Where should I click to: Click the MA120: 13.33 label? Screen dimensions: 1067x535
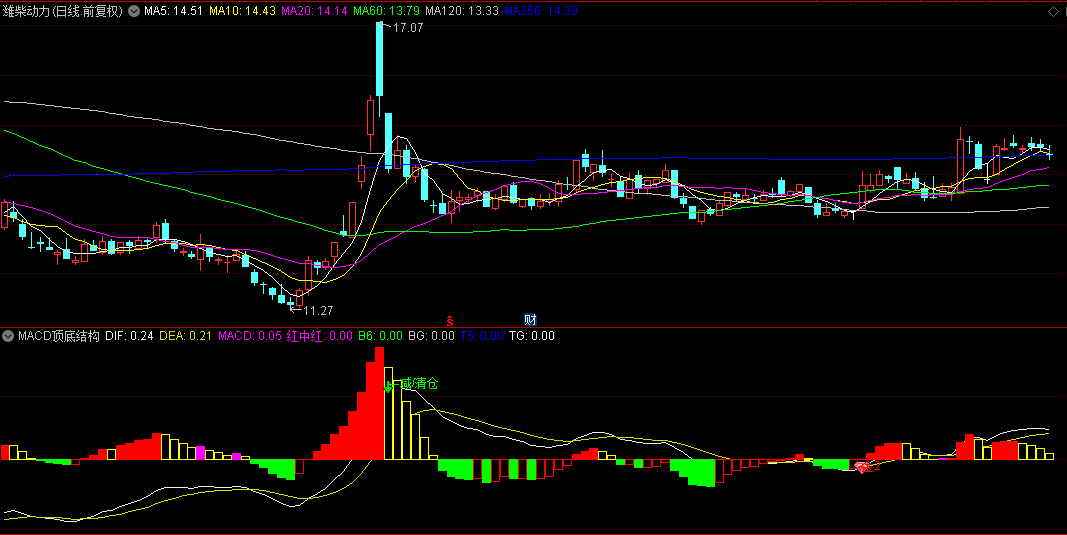pyautogui.click(x=462, y=11)
